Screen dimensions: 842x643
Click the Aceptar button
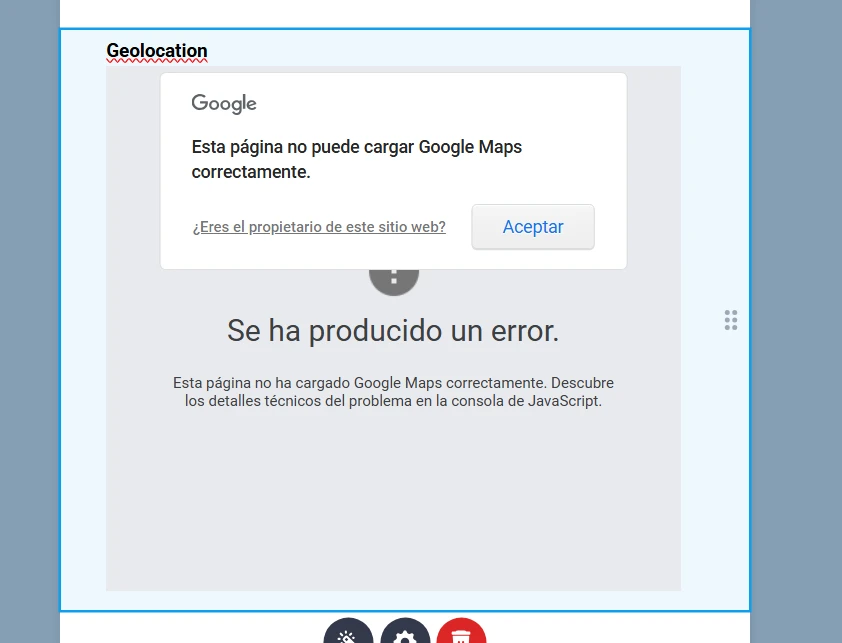click(533, 227)
